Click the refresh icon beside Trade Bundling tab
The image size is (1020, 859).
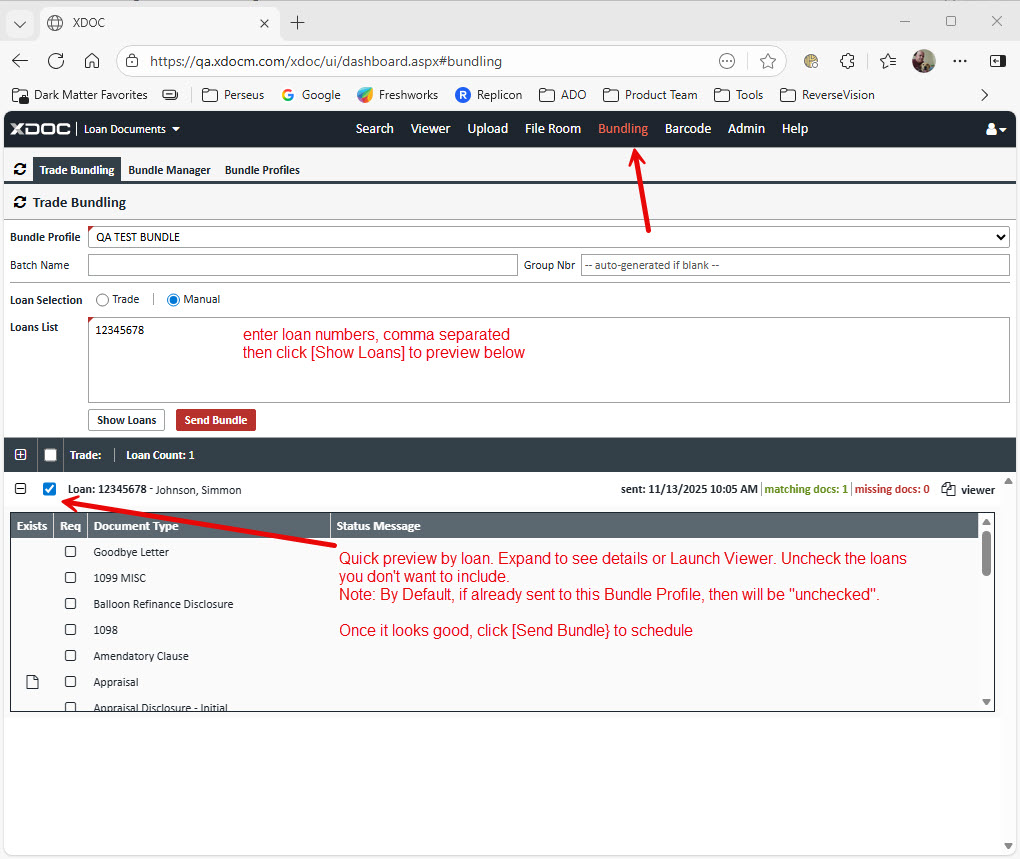20,170
